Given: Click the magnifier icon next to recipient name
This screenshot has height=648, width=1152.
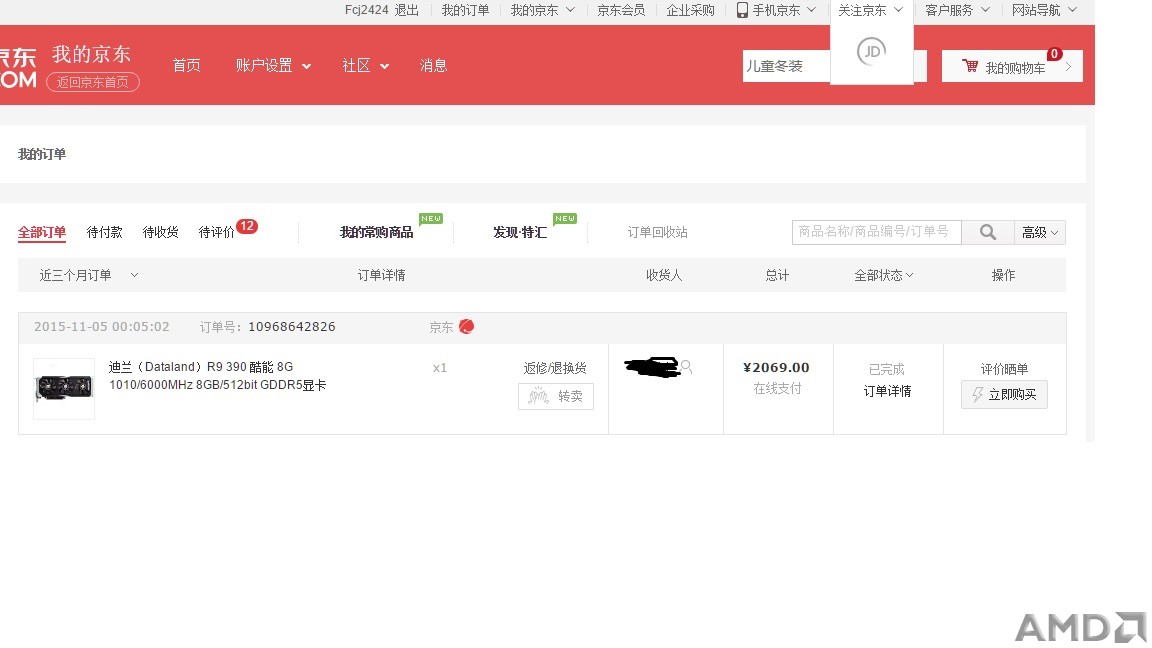Looking at the screenshot, I should (x=686, y=367).
